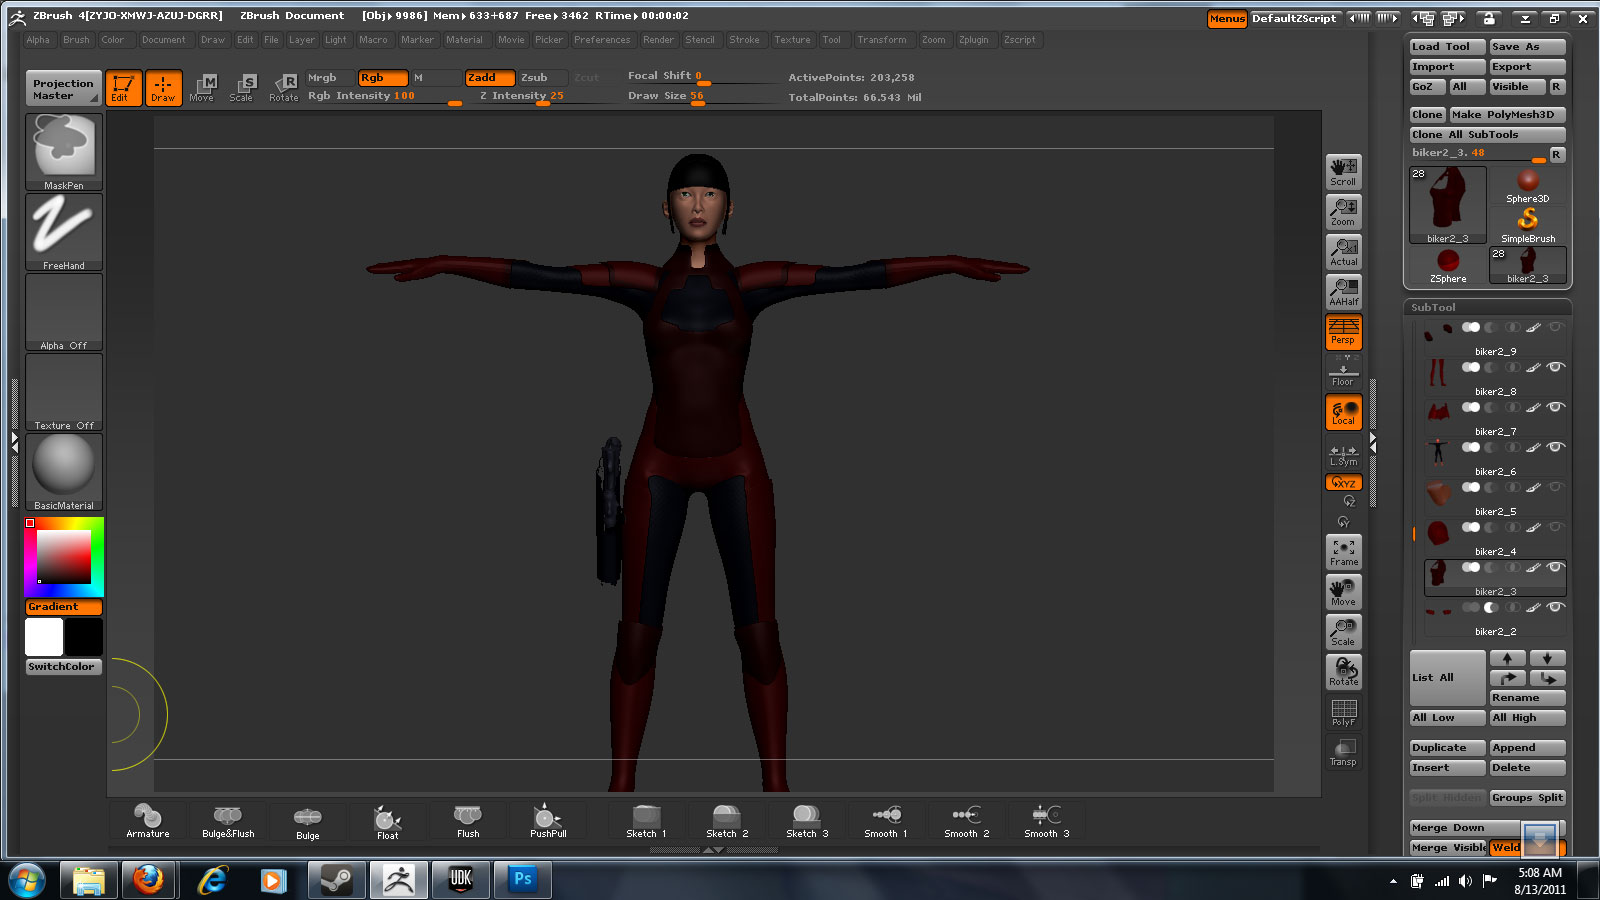Viewport: 1600px width, 900px height.
Task: Click the Append subtool button
Action: (1527, 748)
